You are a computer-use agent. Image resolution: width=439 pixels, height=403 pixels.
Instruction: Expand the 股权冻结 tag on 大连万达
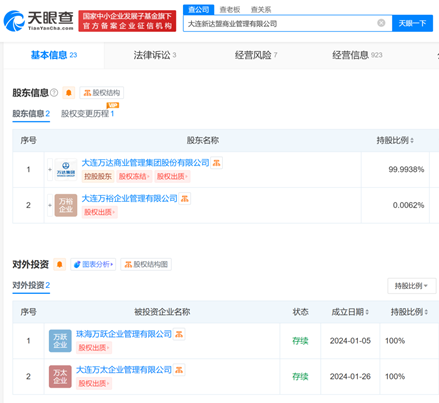tap(134, 176)
